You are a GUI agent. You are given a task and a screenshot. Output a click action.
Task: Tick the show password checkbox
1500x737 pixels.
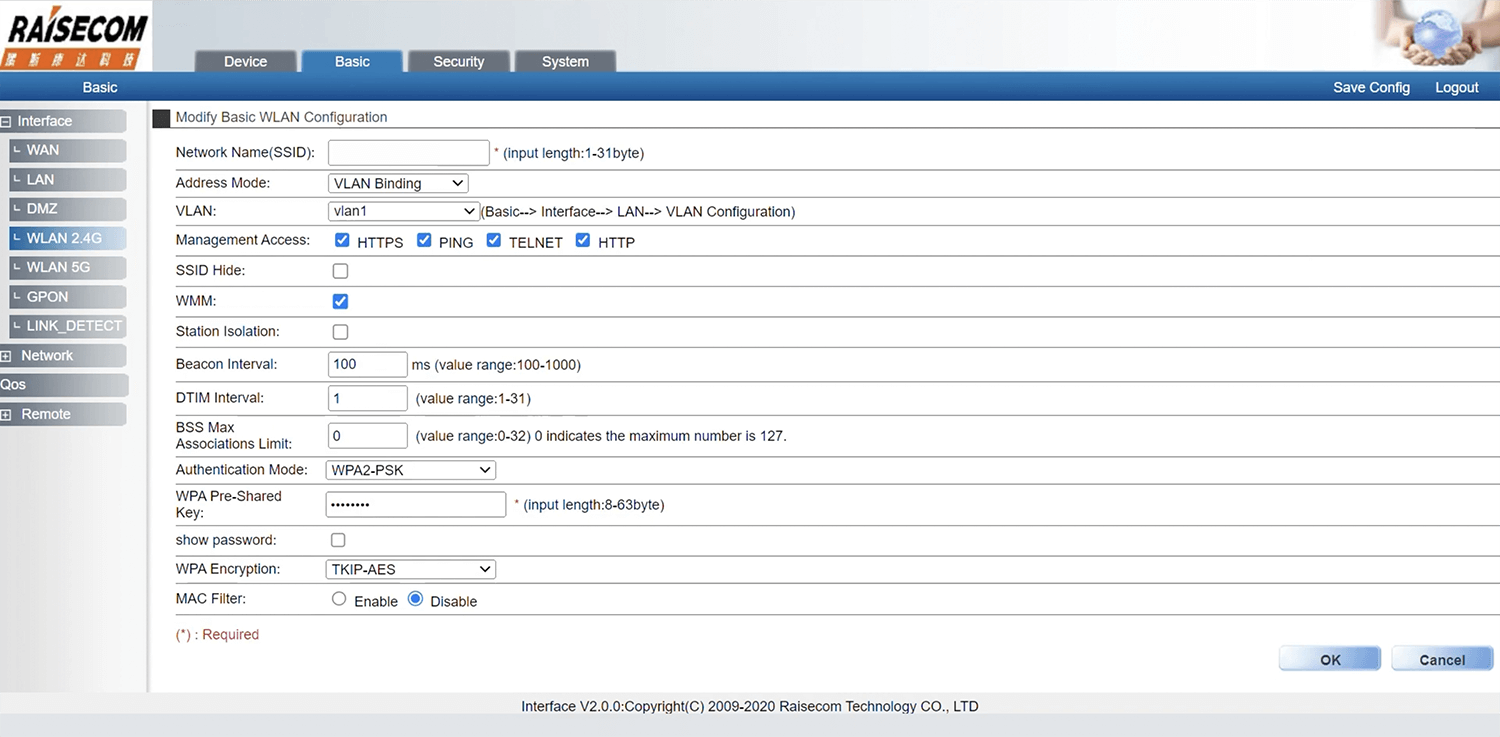click(338, 540)
